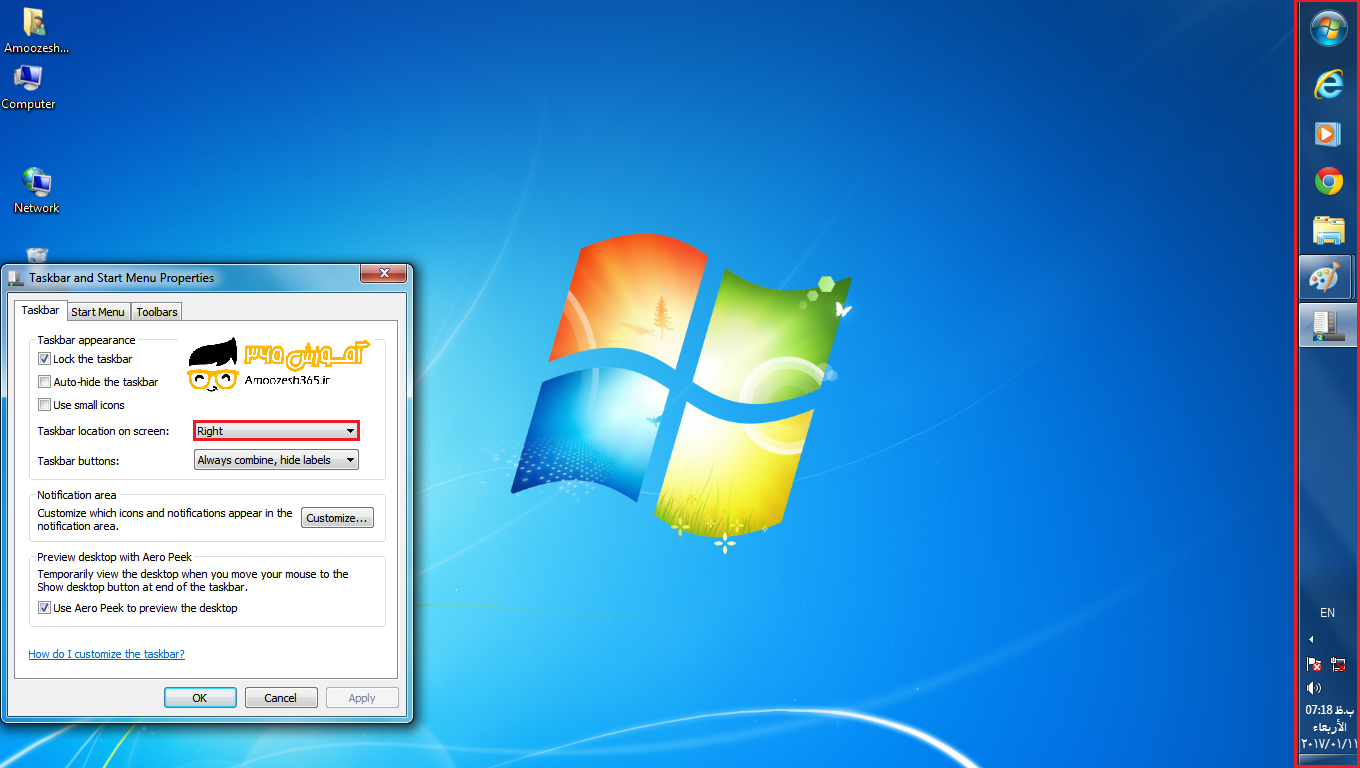Viewport: 1360px width, 768px height.
Task: Enable Auto-hide the taskbar
Action: [x=44, y=382]
